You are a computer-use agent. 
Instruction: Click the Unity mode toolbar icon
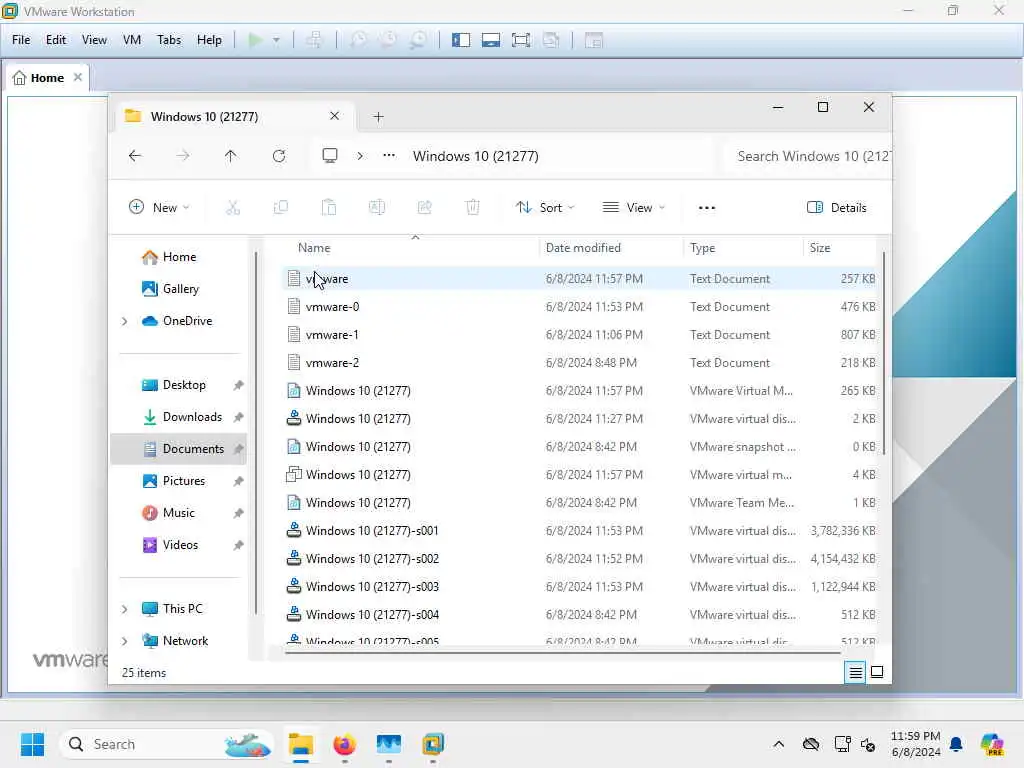551,40
